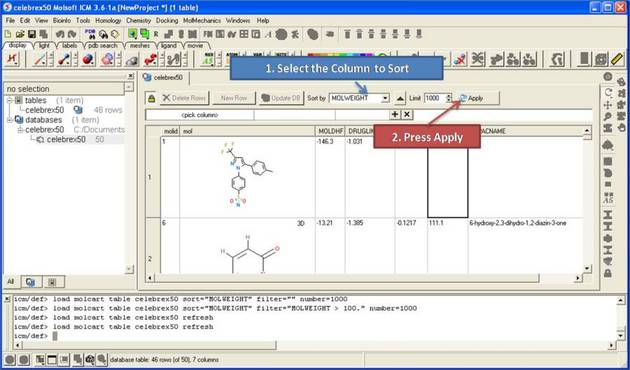
Task: Click the plus add filter button
Action: click(x=395, y=114)
